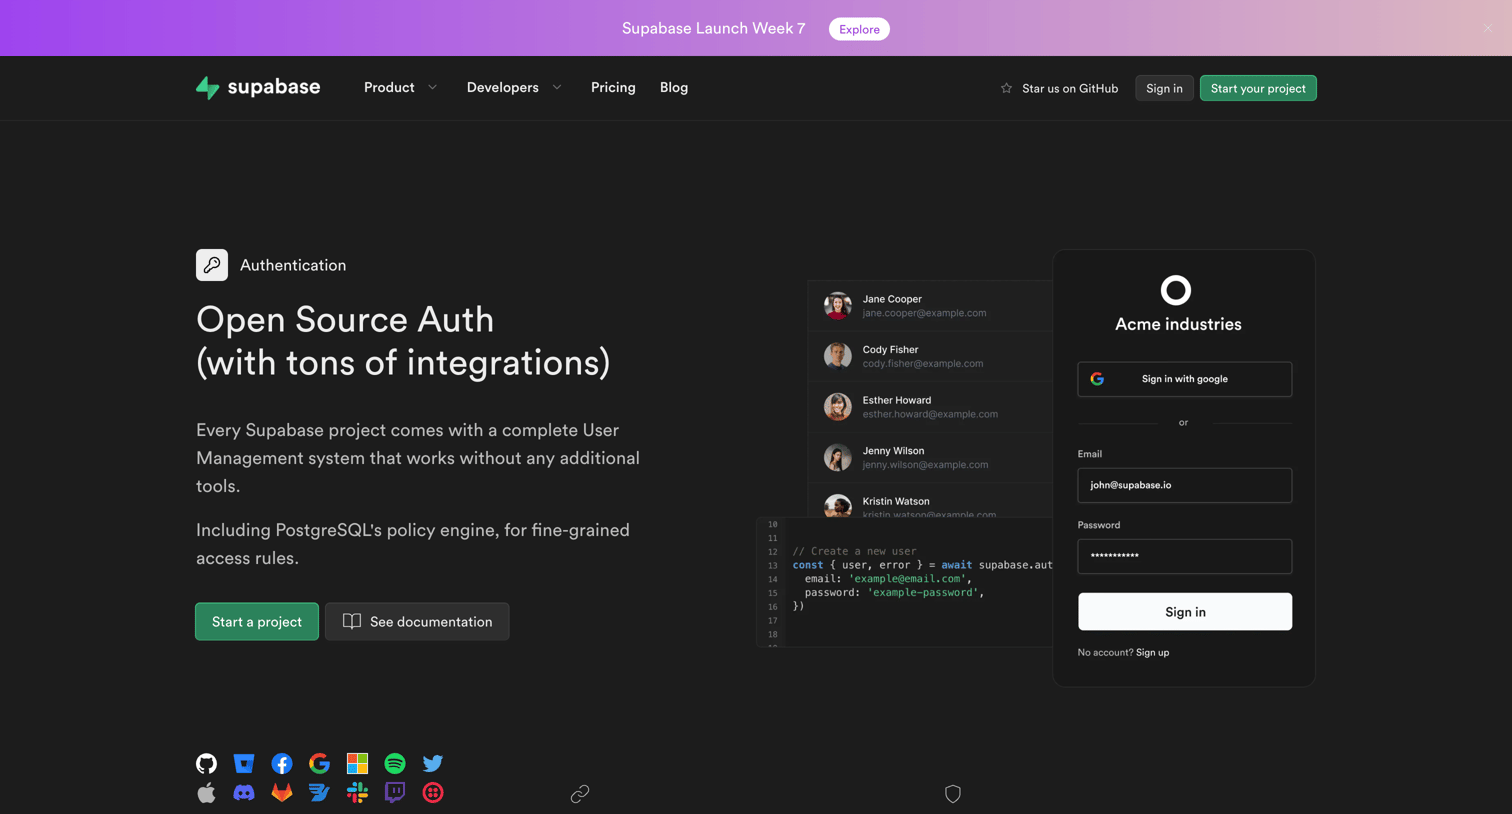This screenshot has width=1512, height=814.
Task: Click Esther Howard's avatar
Action: click(x=838, y=406)
